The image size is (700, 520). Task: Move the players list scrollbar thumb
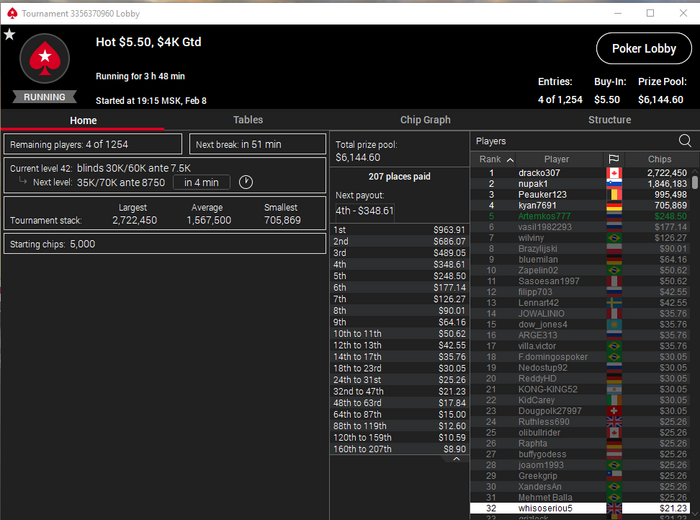click(x=695, y=183)
